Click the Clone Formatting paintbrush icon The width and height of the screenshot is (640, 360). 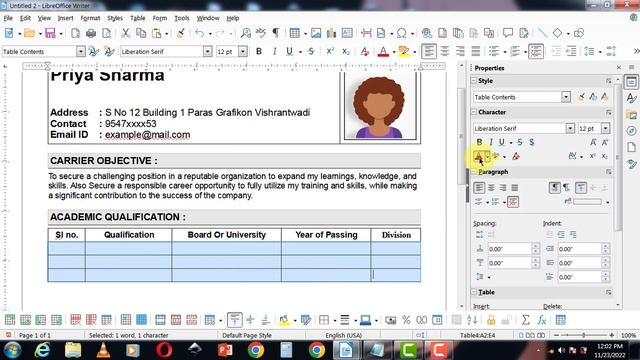[180, 33]
